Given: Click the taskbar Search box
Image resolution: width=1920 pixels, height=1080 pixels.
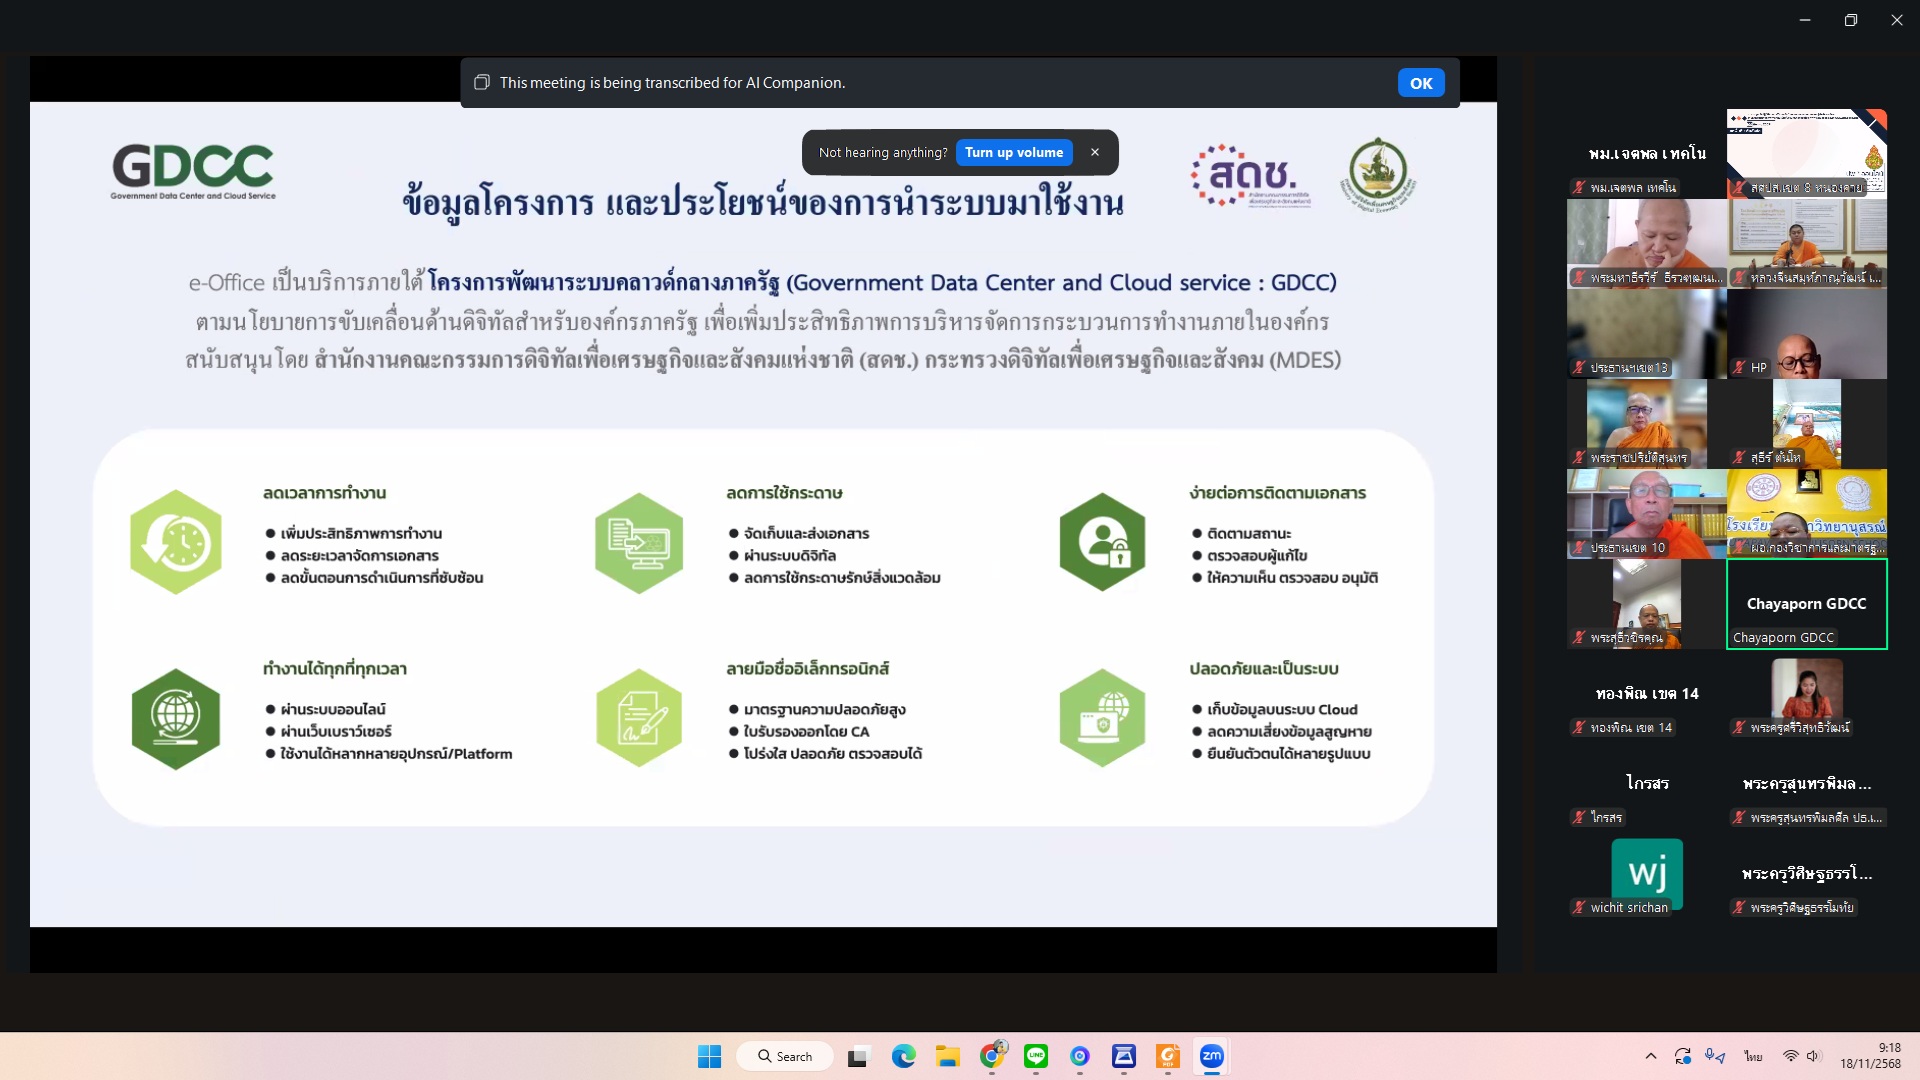Looking at the screenshot, I should tap(785, 1056).
